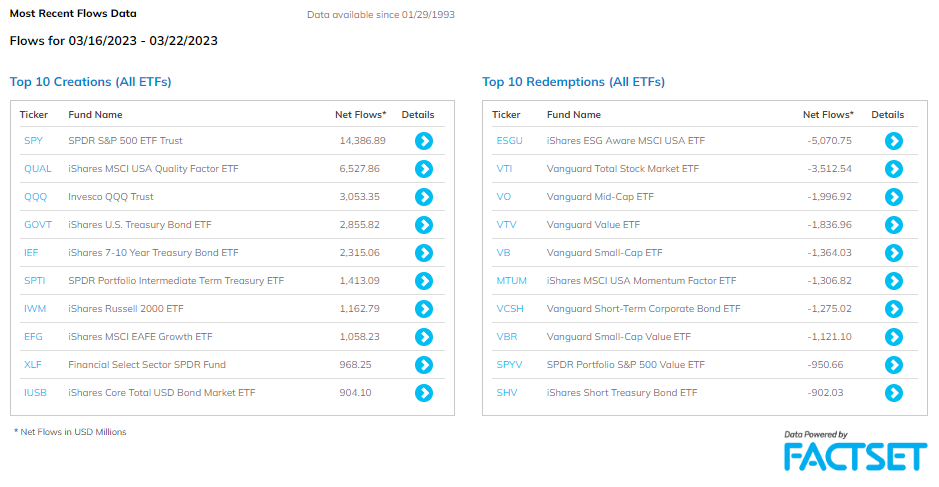The width and height of the screenshot is (939, 487).
Task: Open details arrow for VO row
Action: pyautogui.click(x=894, y=196)
